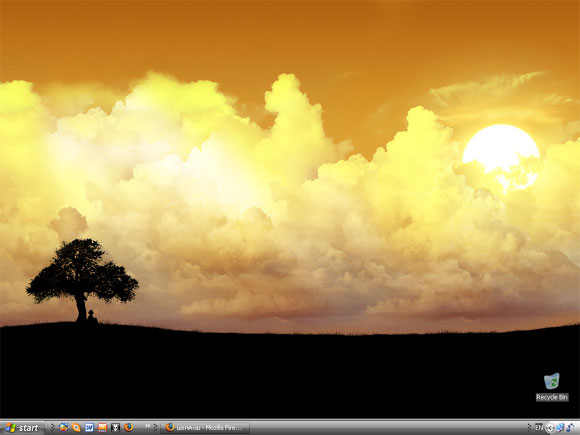Launch the colorful globe quick launch icon
The image size is (580, 435).
click(64, 427)
